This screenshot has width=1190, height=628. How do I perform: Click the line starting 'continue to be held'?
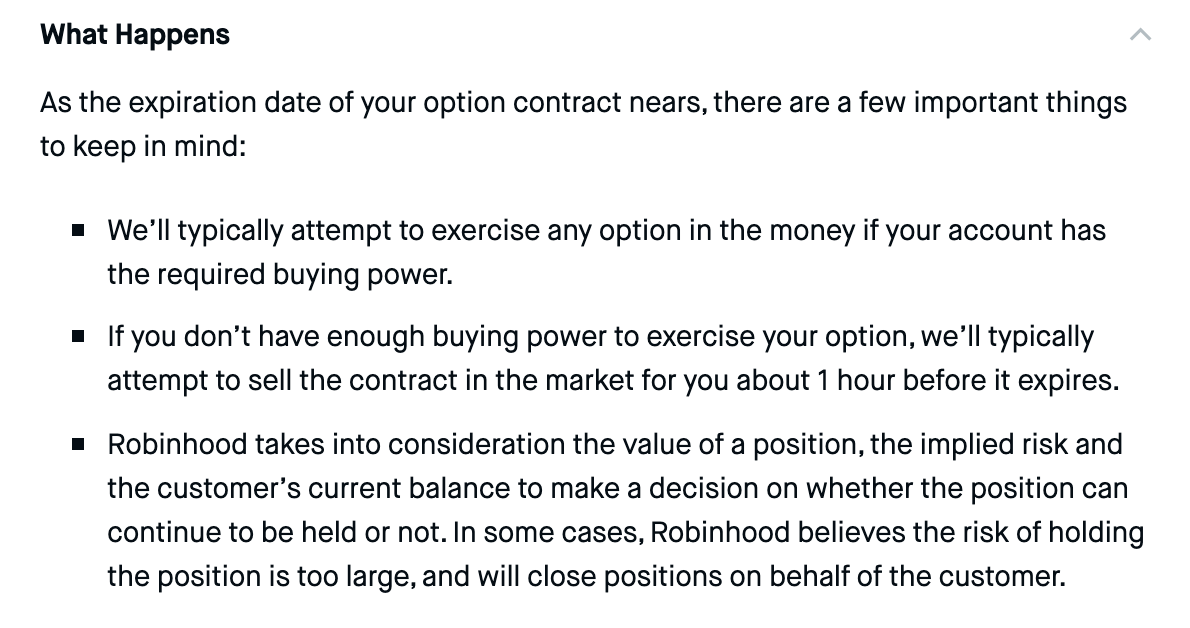[625, 532]
